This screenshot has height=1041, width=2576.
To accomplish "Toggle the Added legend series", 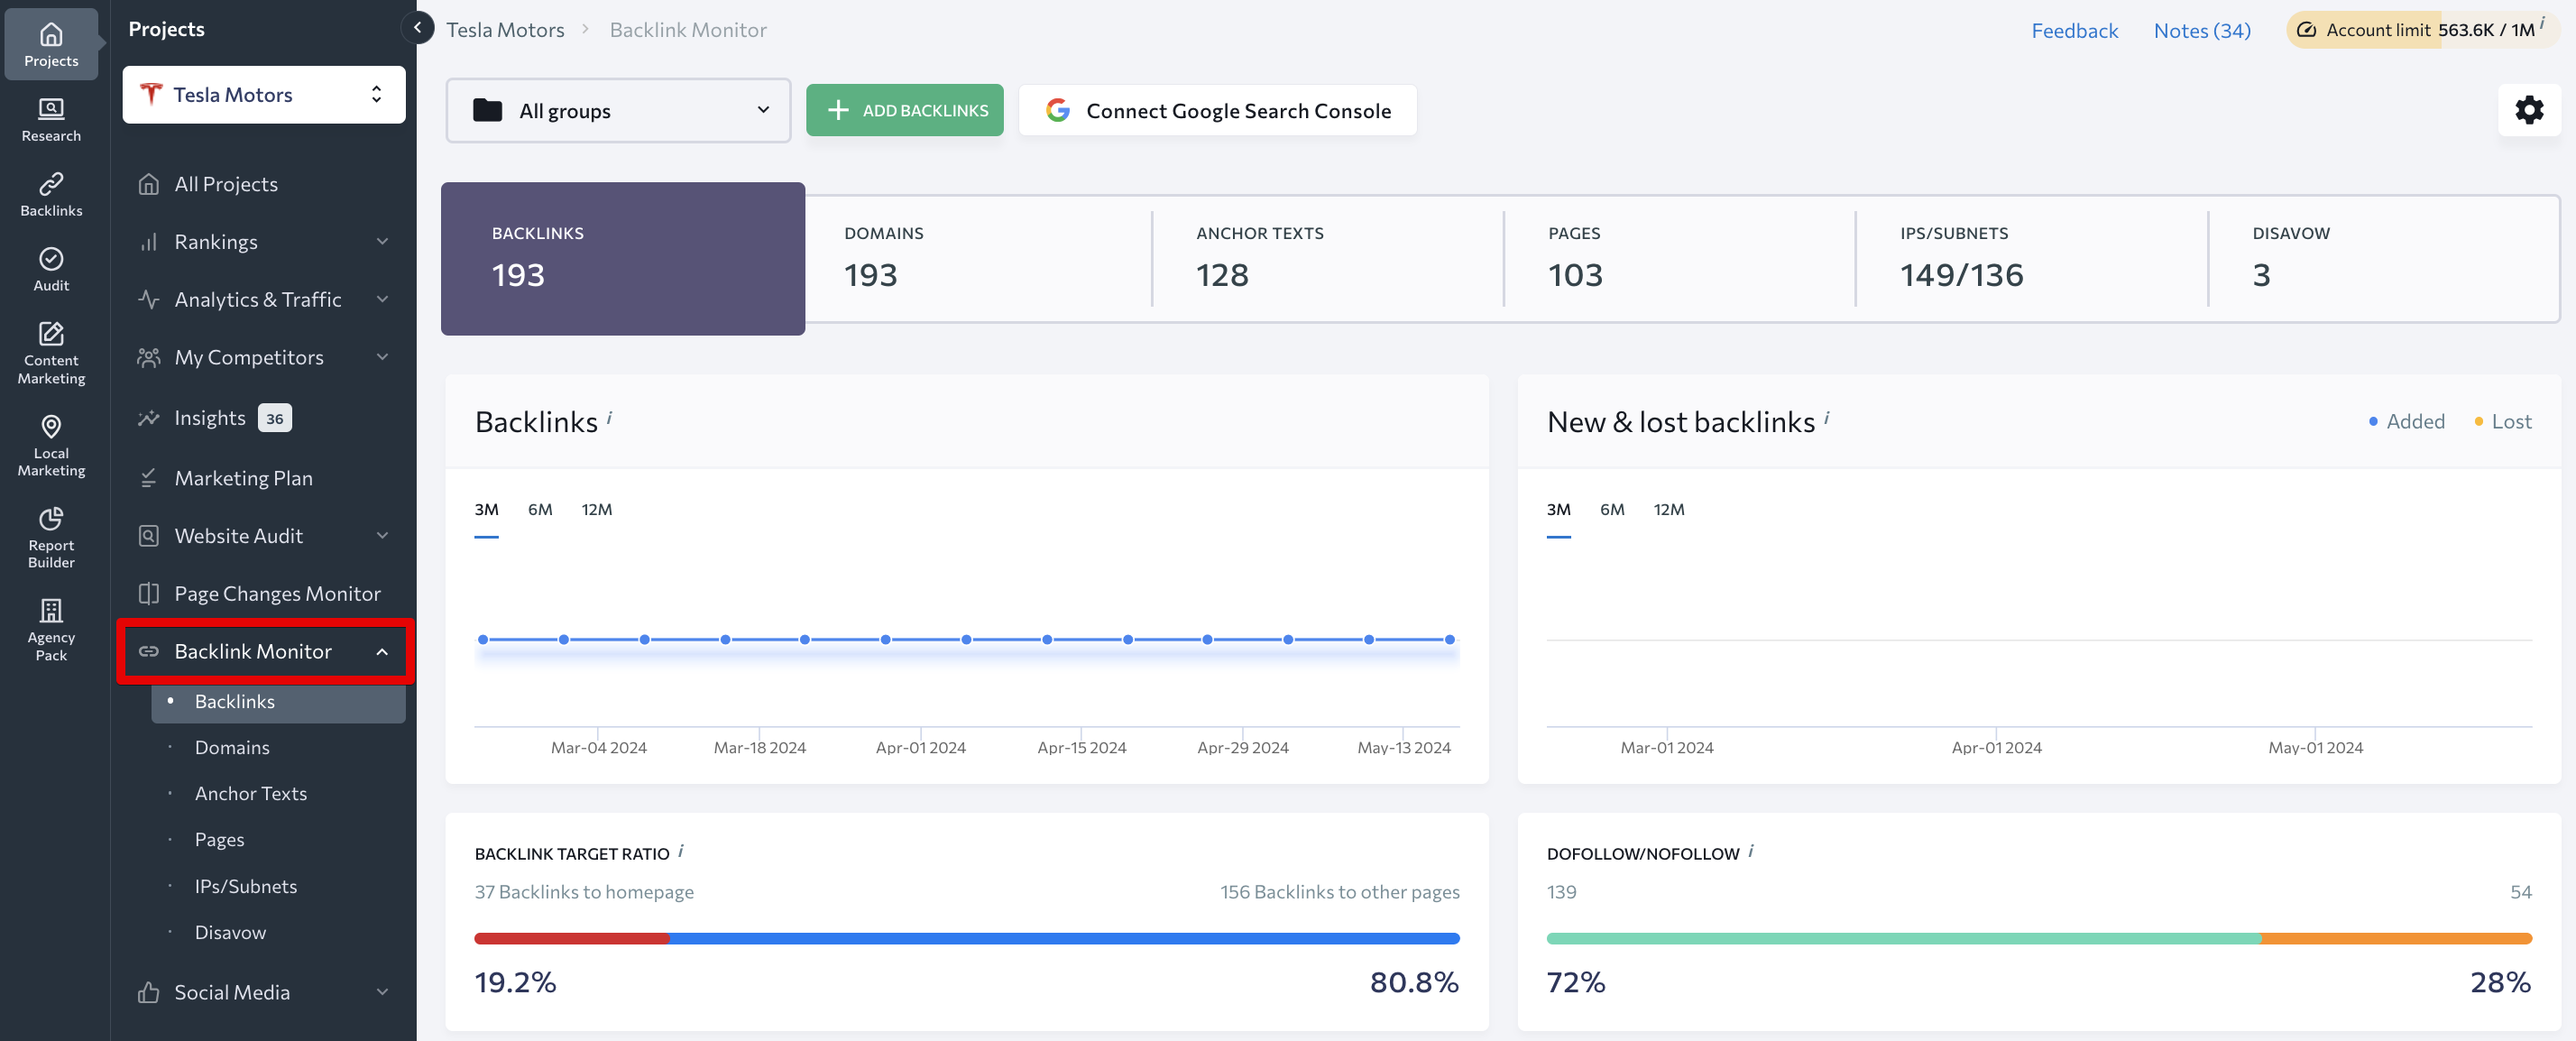I will tap(2406, 422).
